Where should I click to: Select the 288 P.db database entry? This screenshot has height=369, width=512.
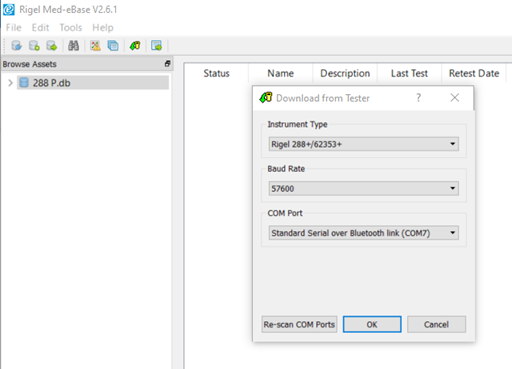(x=93, y=83)
